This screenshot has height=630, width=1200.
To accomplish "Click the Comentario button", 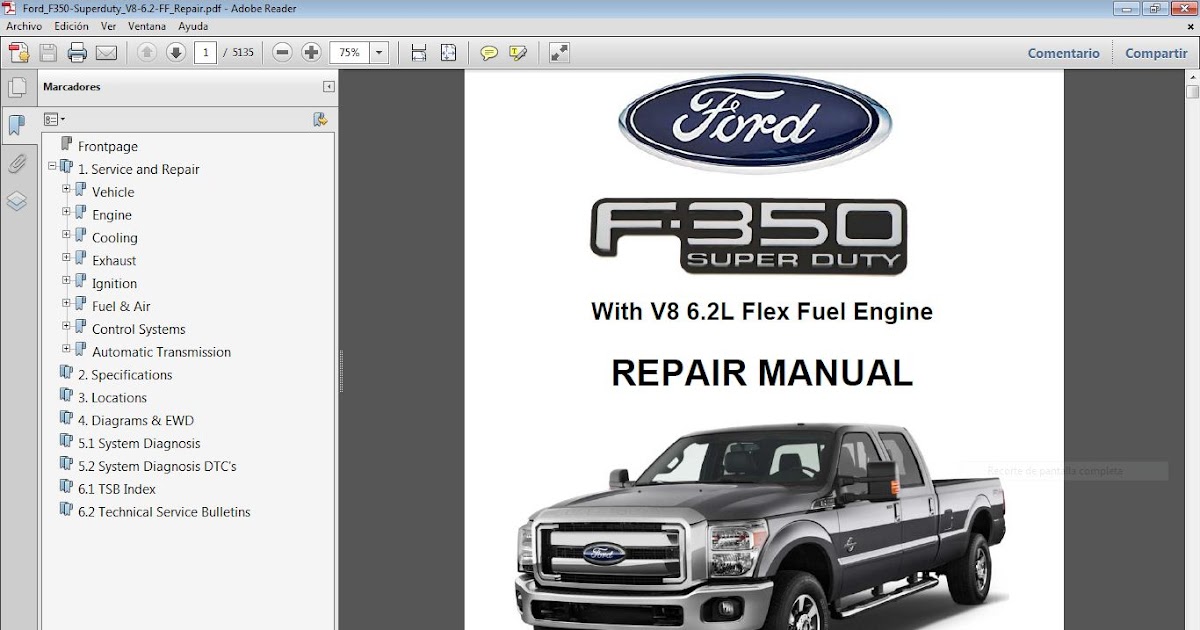I will pyautogui.click(x=1063, y=52).
